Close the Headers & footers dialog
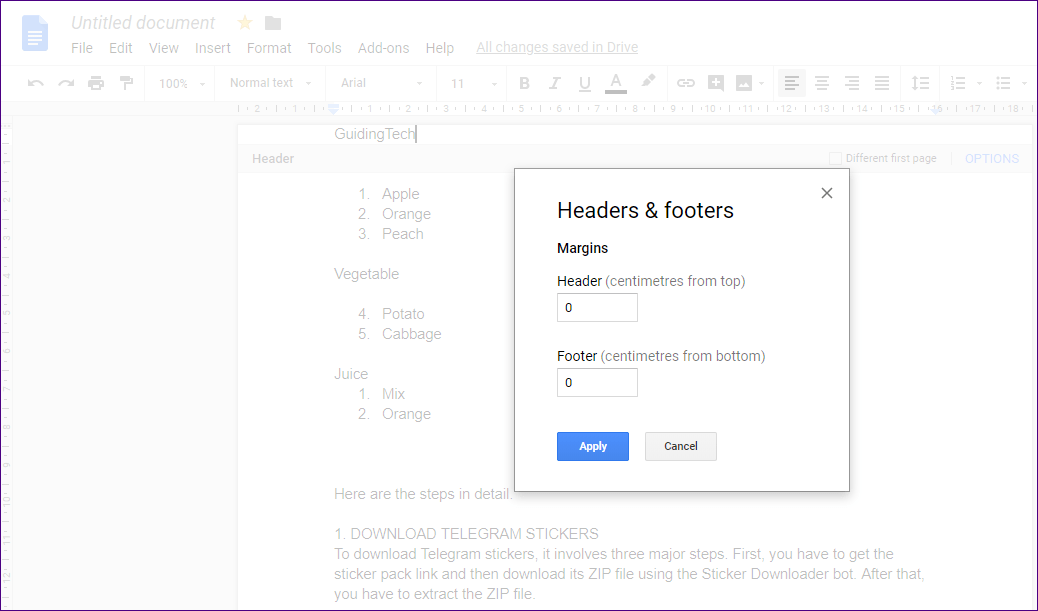 click(x=827, y=193)
